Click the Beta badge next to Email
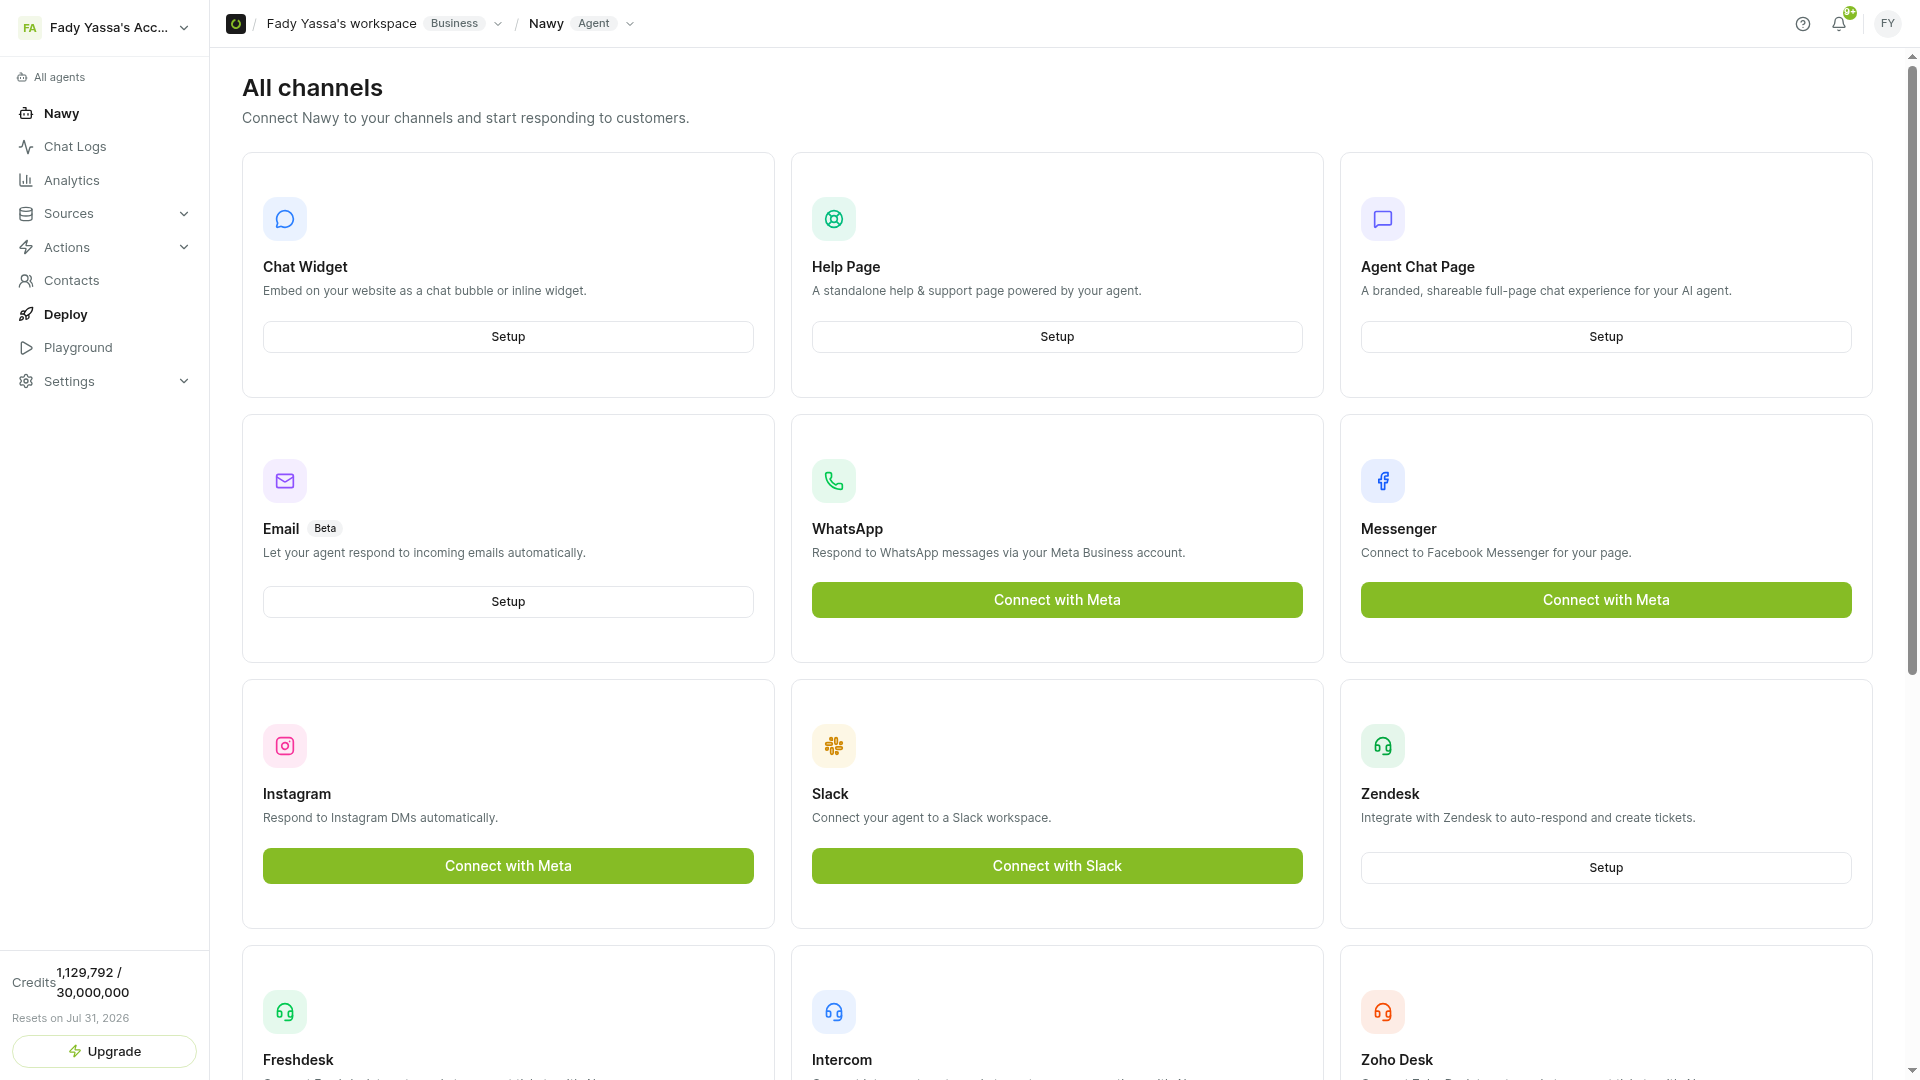 325,529
